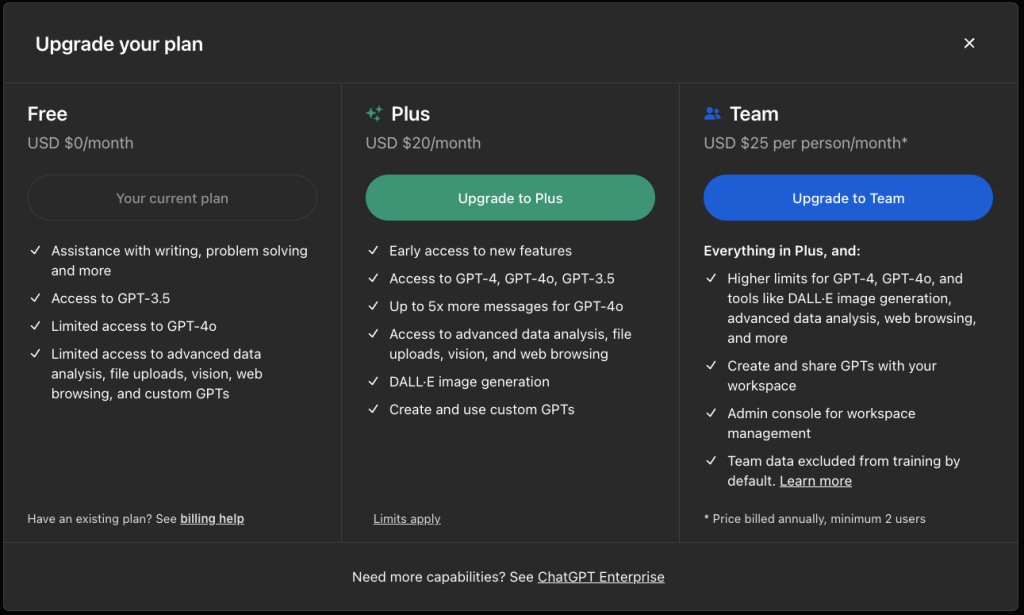Open the billing help link

click(x=212, y=519)
